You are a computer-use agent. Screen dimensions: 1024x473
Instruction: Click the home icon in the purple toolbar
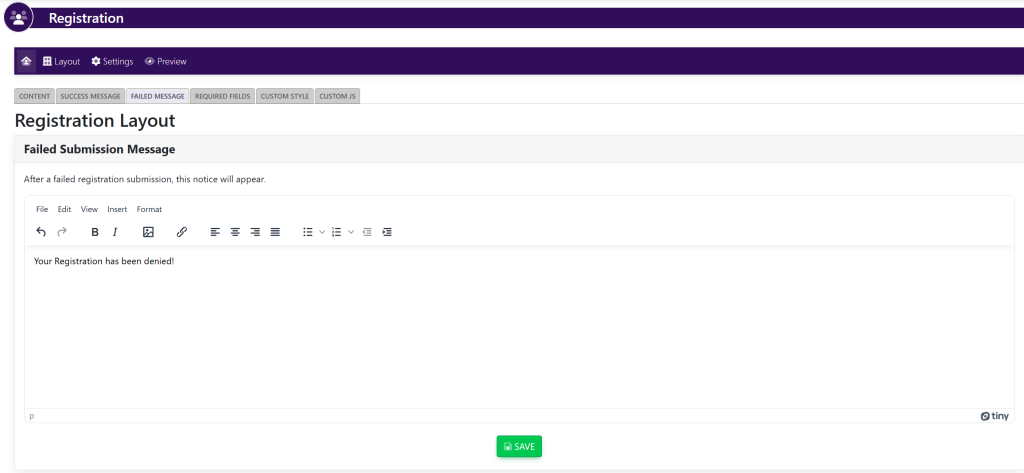coord(26,61)
